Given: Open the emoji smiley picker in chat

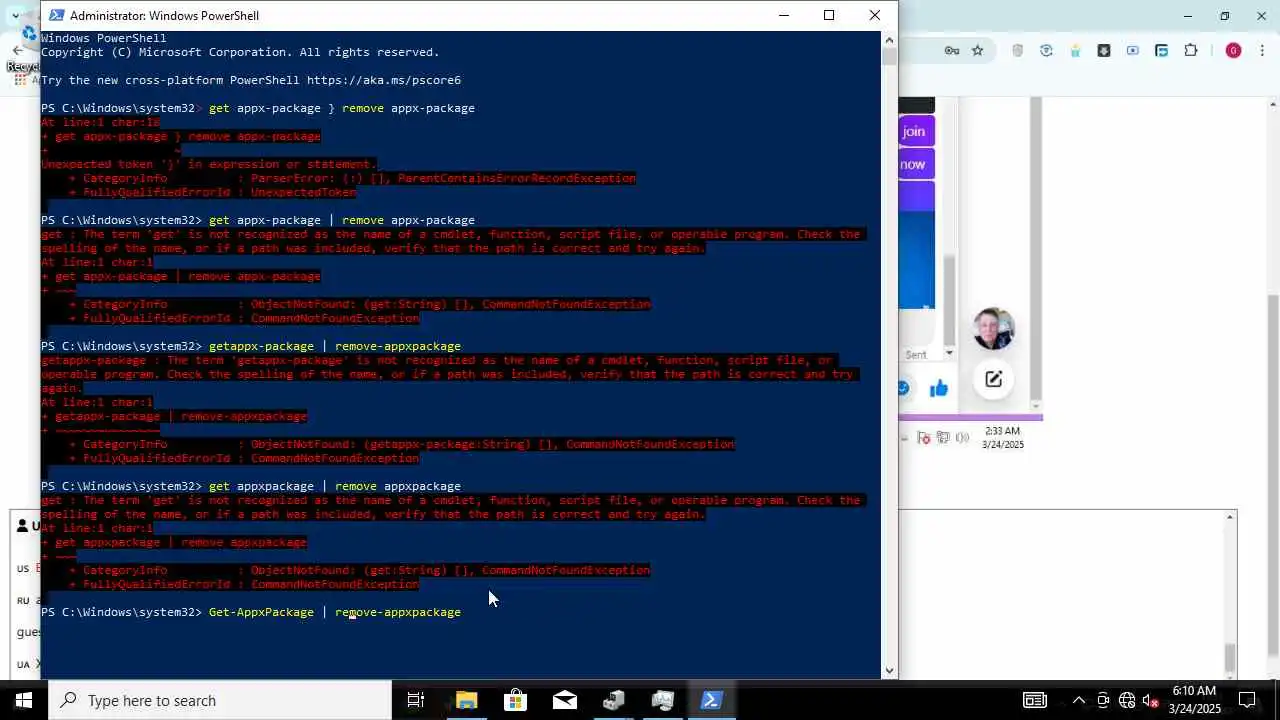Looking at the screenshot, I should click(903, 388).
